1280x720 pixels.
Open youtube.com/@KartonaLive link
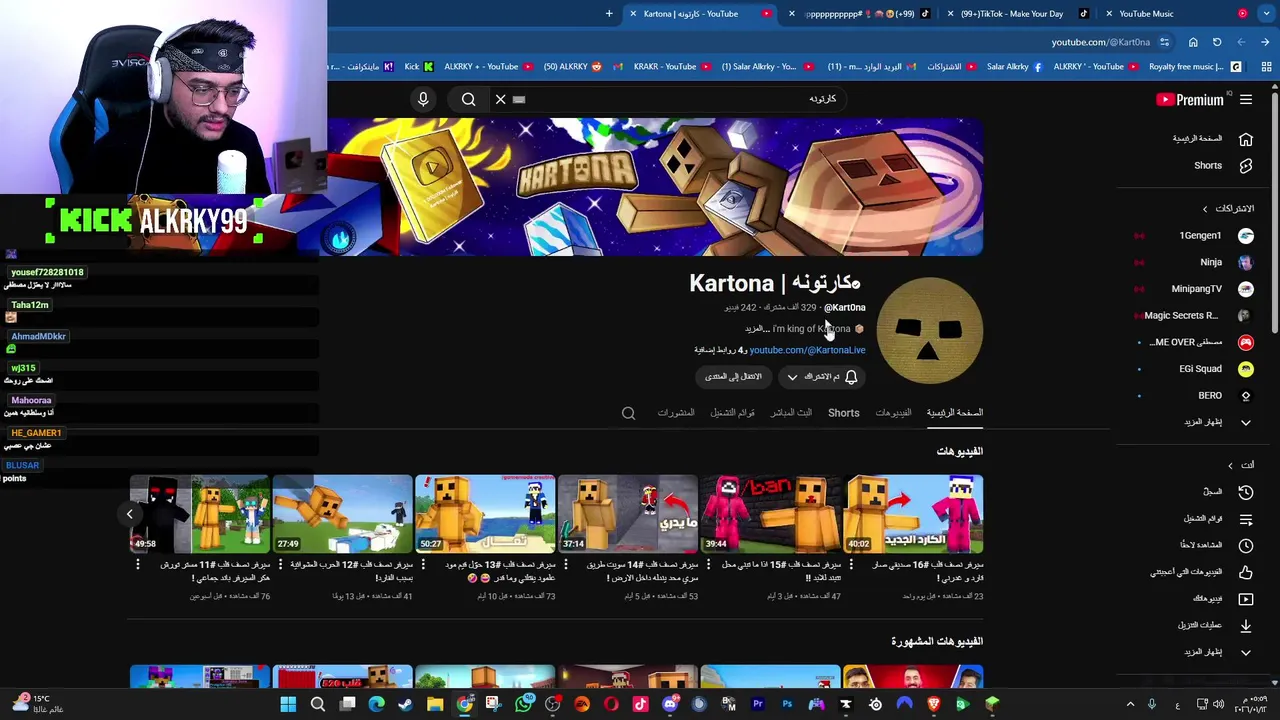point(807,350)
